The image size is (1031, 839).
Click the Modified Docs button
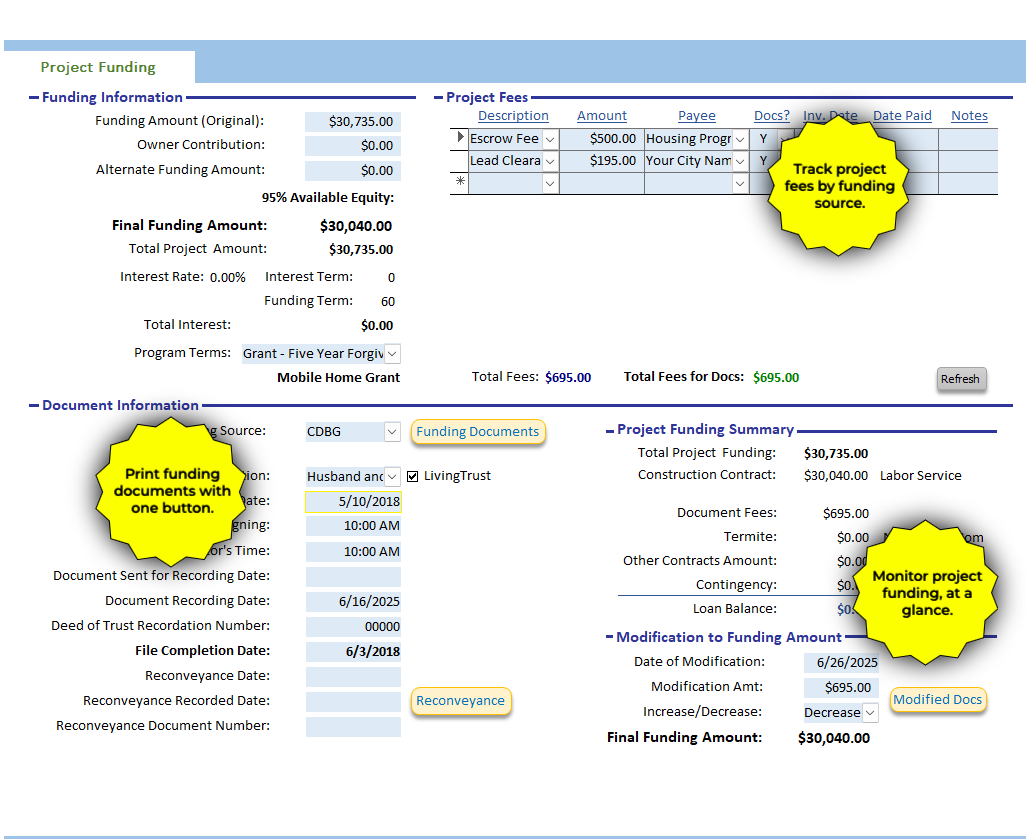(x=938, y=700)
